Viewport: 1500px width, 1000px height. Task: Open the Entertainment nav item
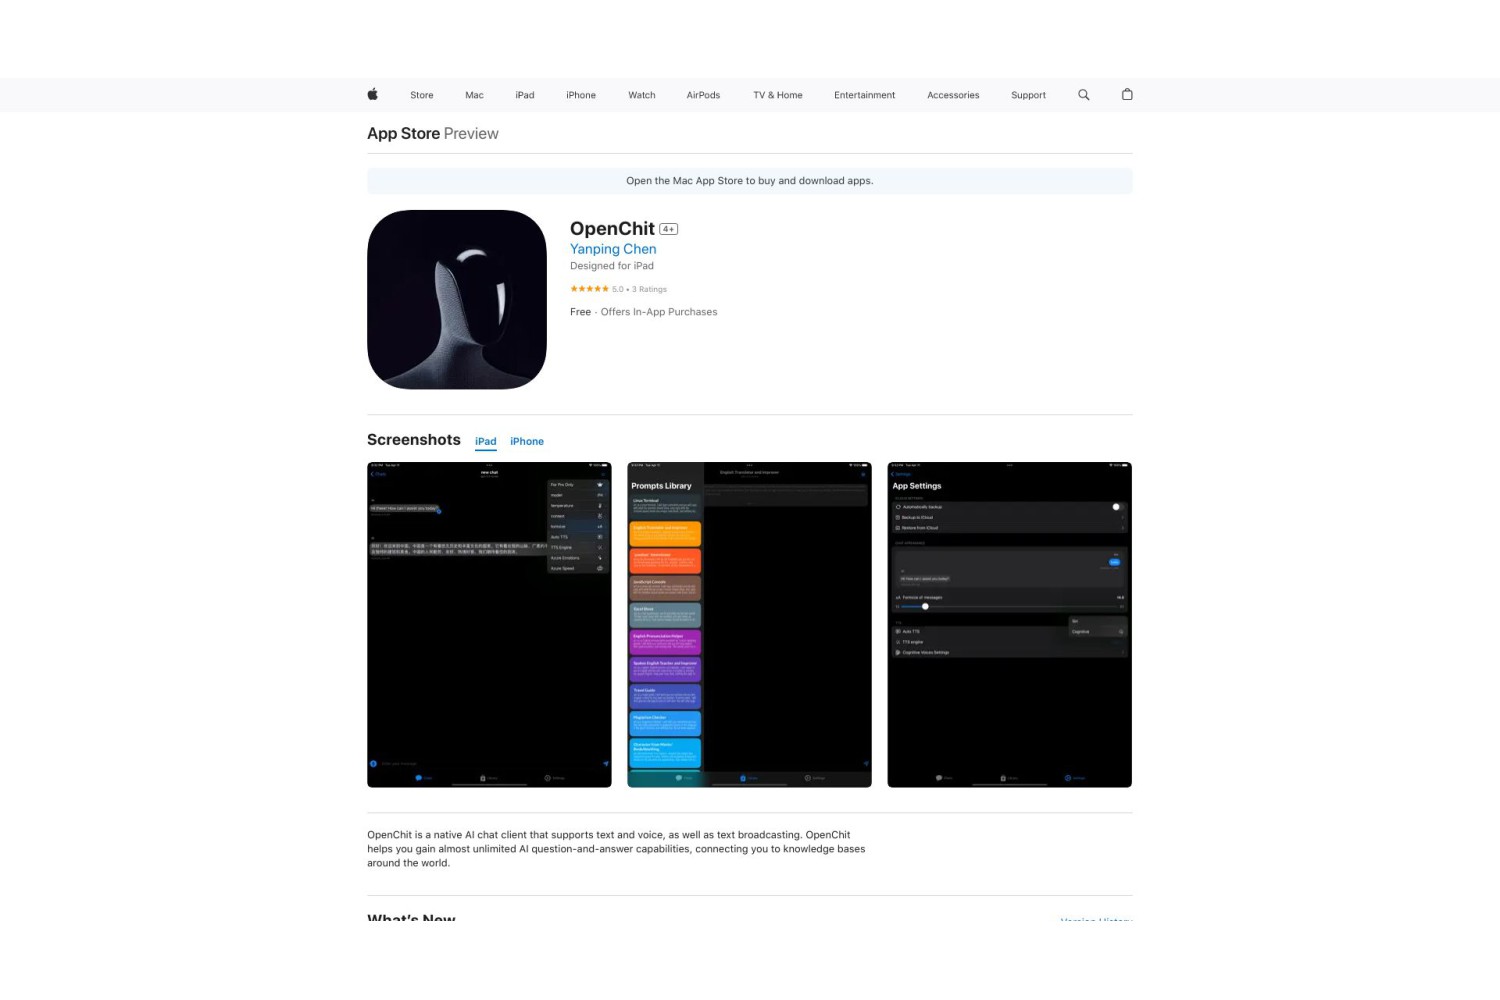(x=865, y=95)
